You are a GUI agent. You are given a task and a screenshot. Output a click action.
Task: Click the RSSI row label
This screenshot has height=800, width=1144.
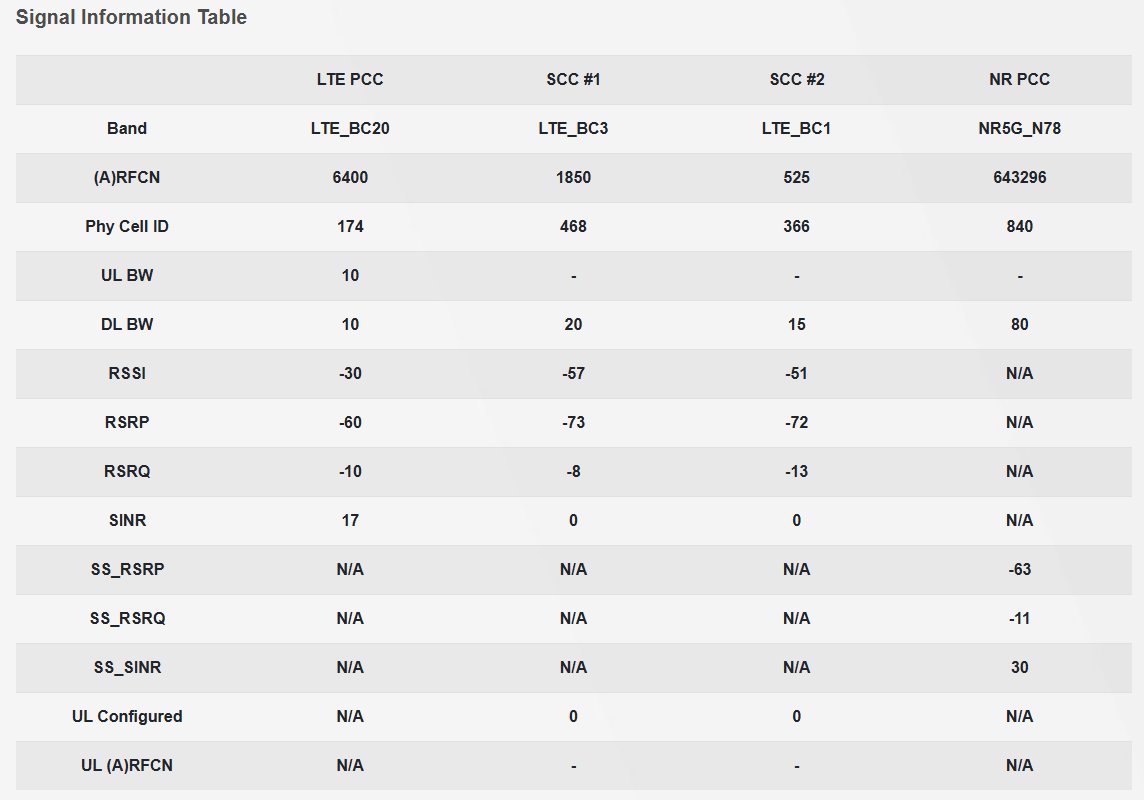[127, 373]
